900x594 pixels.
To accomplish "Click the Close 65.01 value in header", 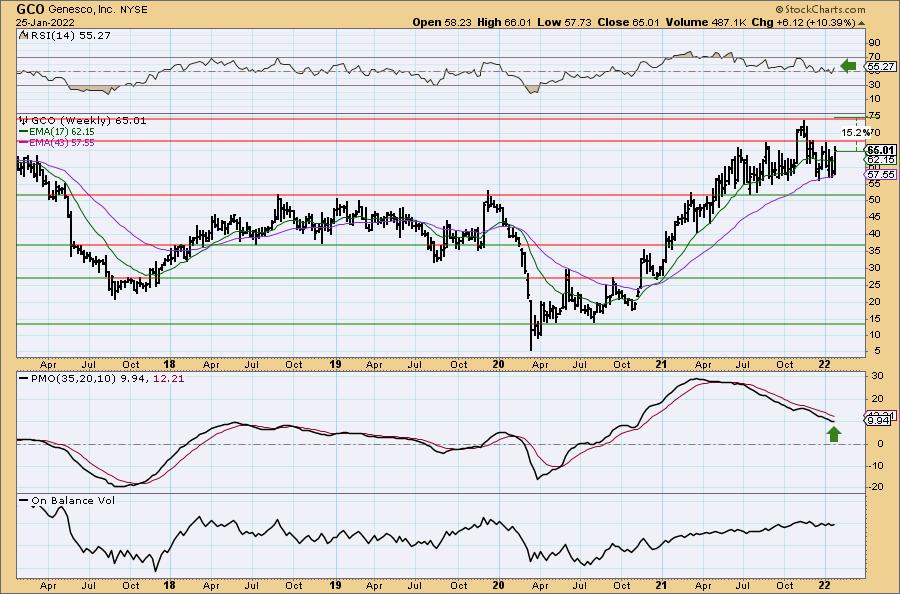I will 629,22.
